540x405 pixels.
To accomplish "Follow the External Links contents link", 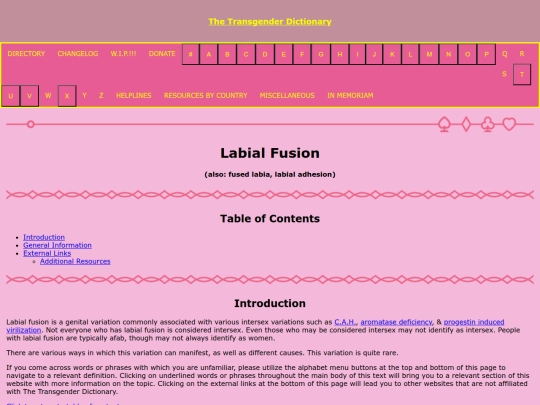I will pos(47,253).
